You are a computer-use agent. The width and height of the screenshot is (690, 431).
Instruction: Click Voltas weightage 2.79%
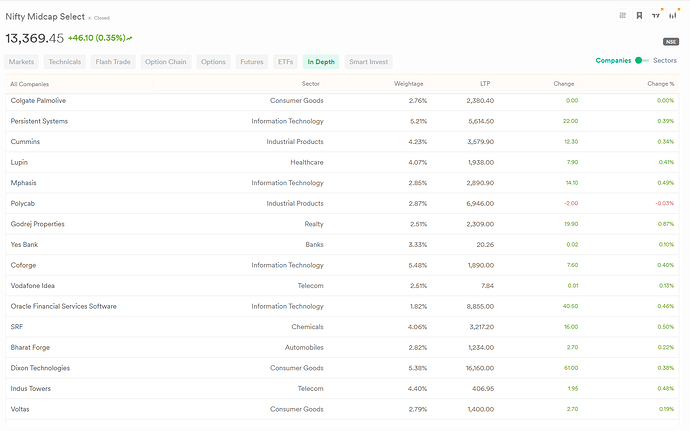[x=418, y=409]
